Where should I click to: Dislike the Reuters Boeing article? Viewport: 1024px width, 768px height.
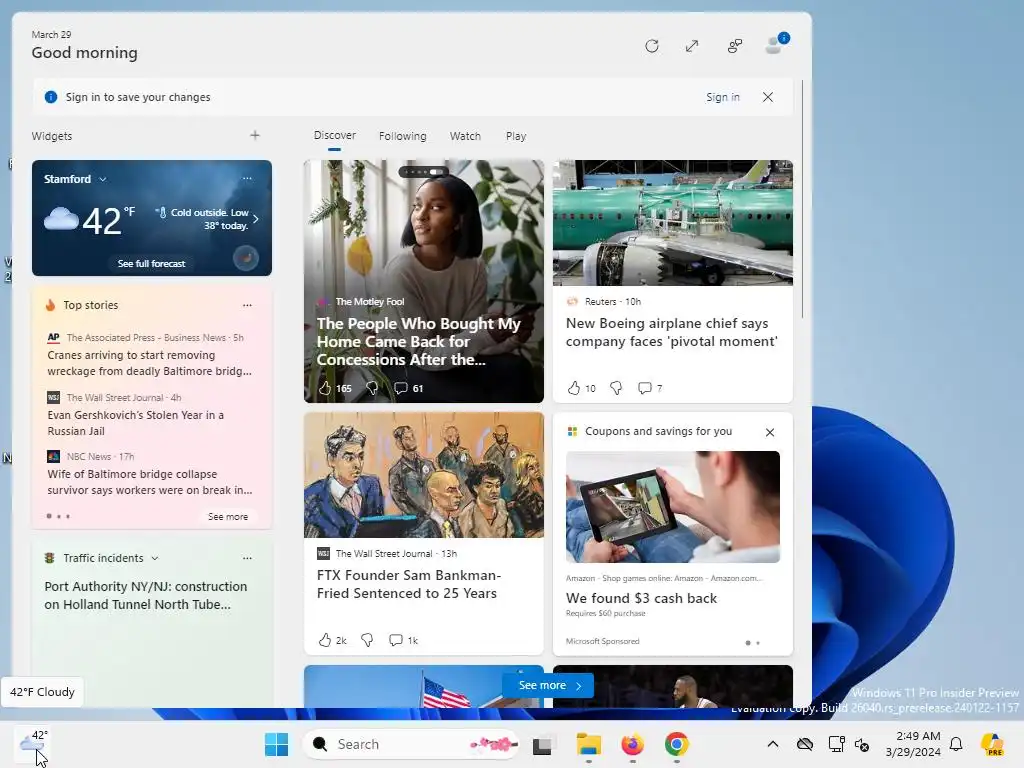pyautogui.click(x=616, y=388)
